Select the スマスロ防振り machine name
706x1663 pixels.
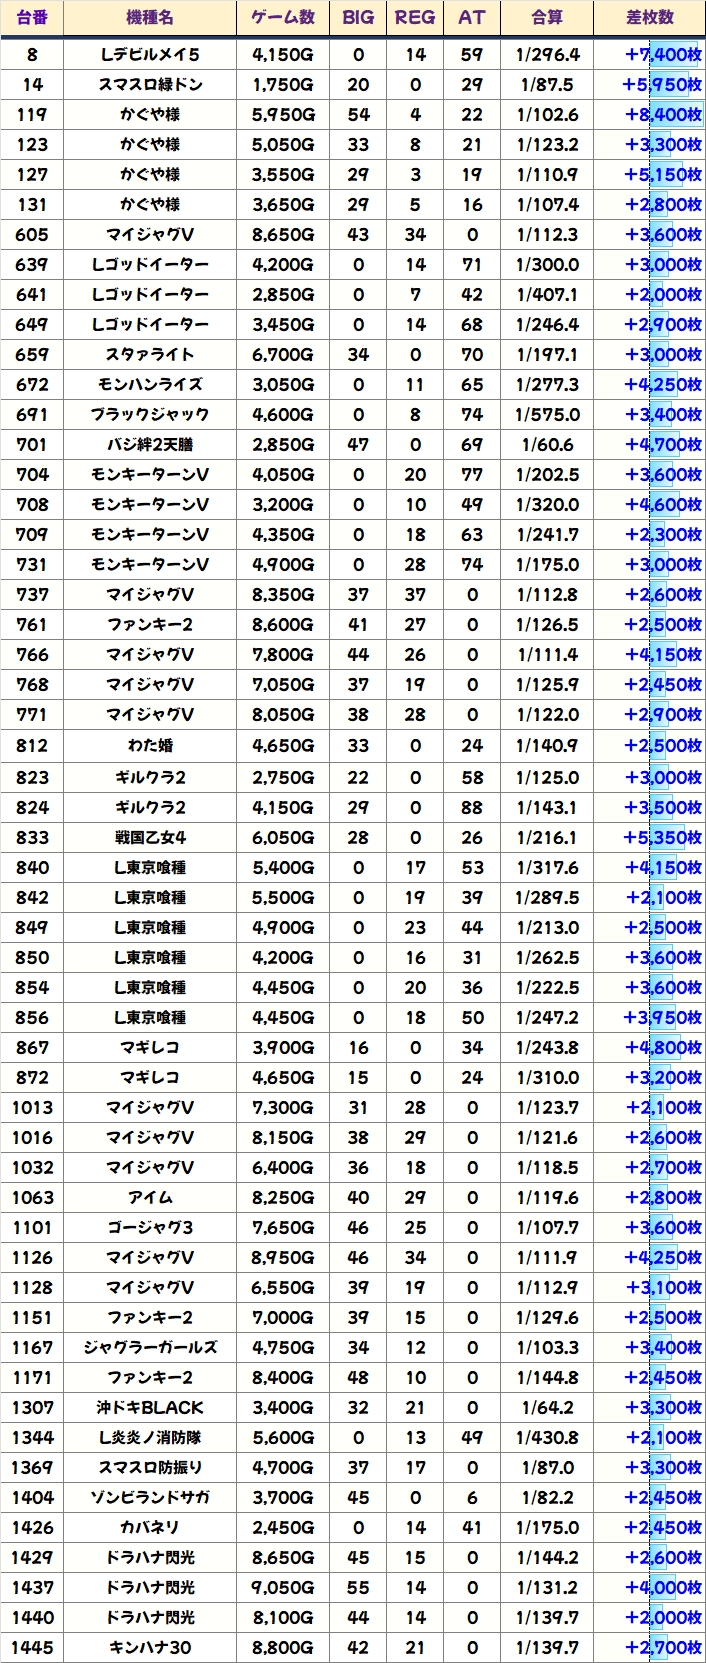[x=150, y=1467]
